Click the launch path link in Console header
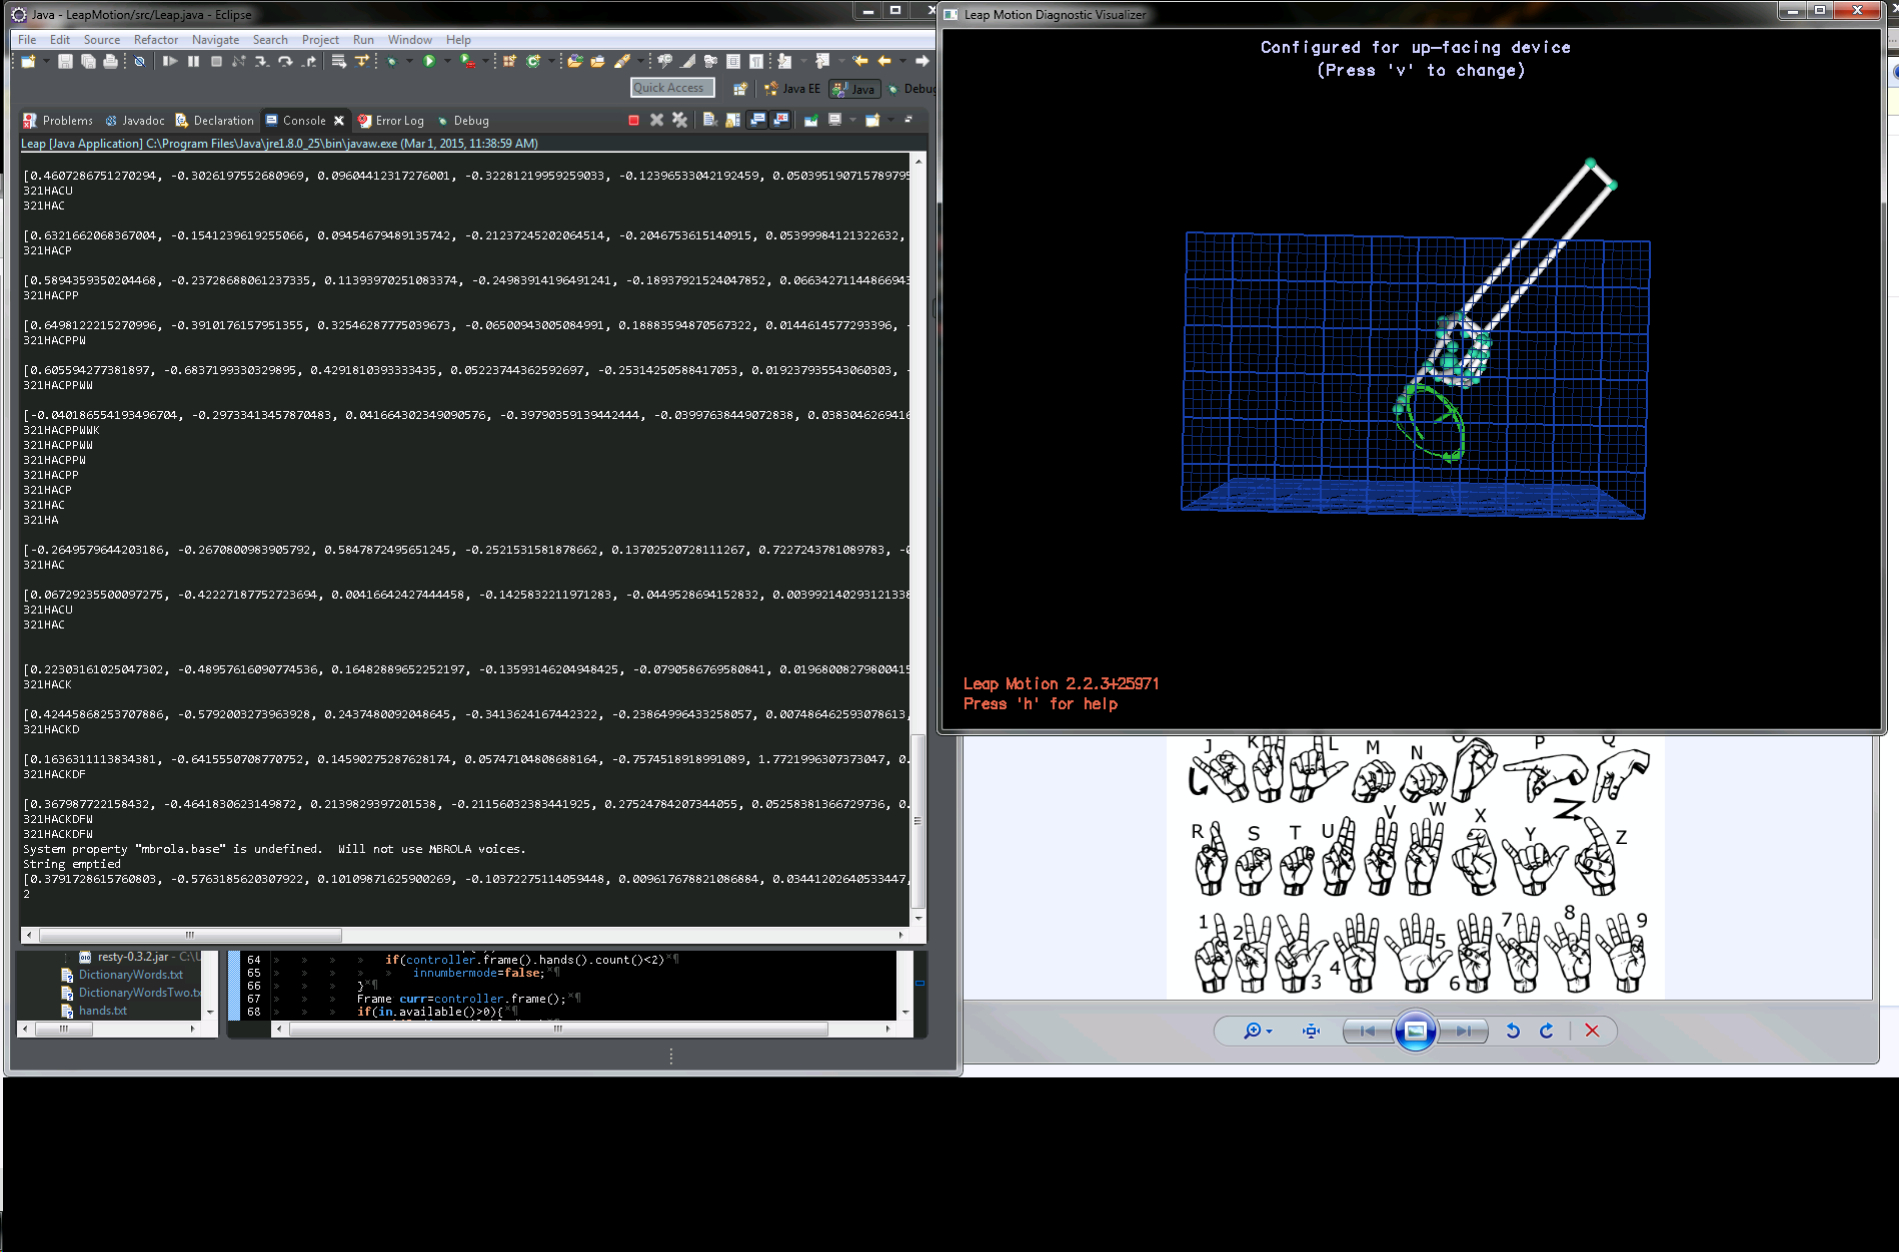Image resolution: width=1899 pixels, height=1252 pixels. [280, 144]
